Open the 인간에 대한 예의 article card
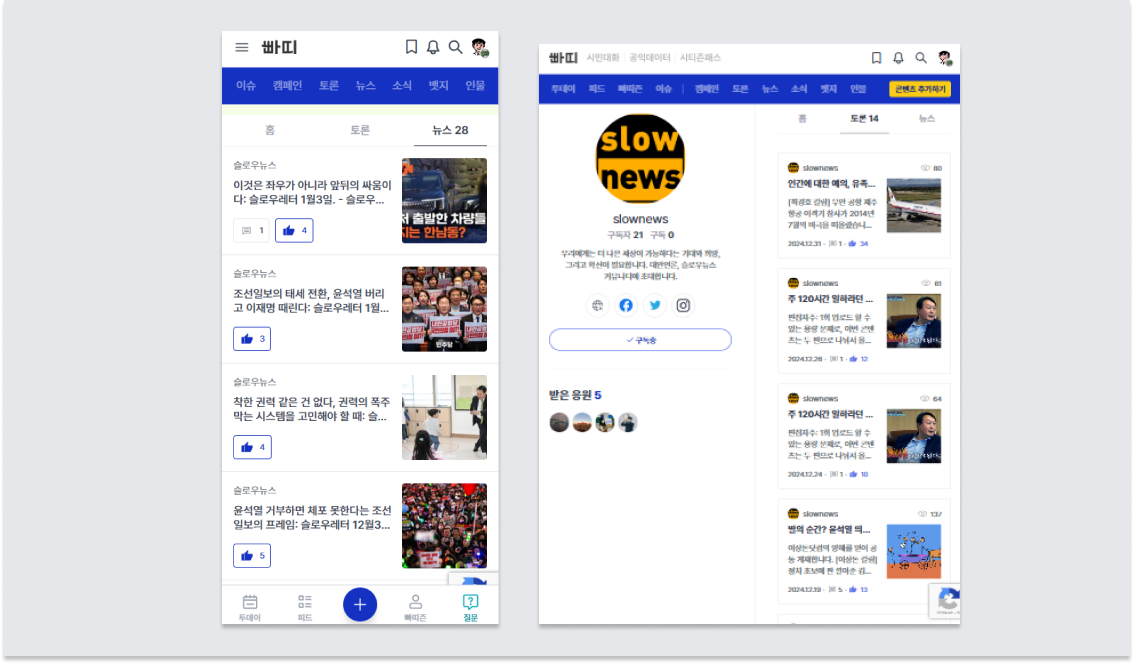This screenshot has width=1134, height=664. point(864,205)
